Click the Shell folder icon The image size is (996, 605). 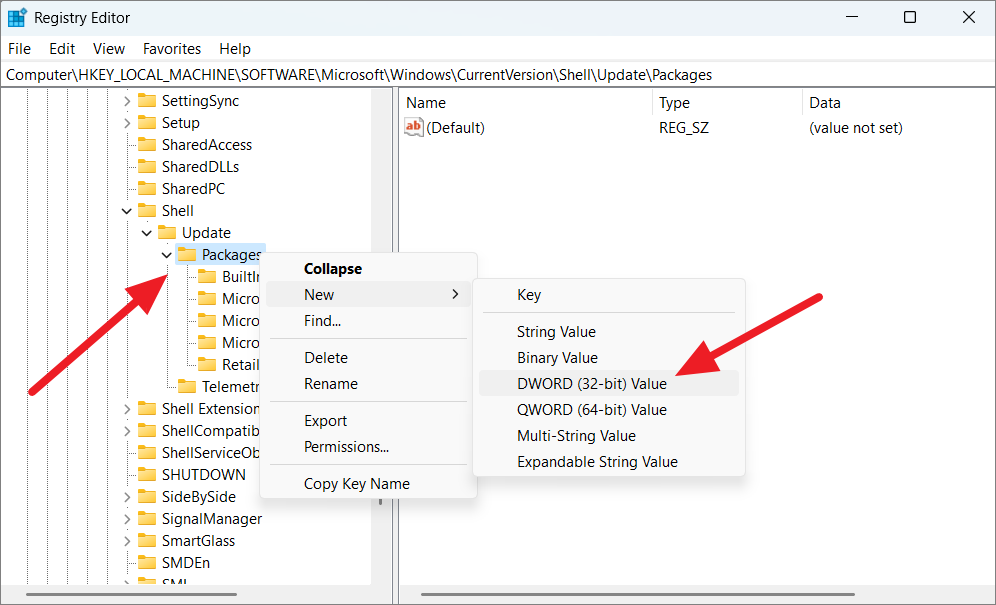(x=147, y=210)
